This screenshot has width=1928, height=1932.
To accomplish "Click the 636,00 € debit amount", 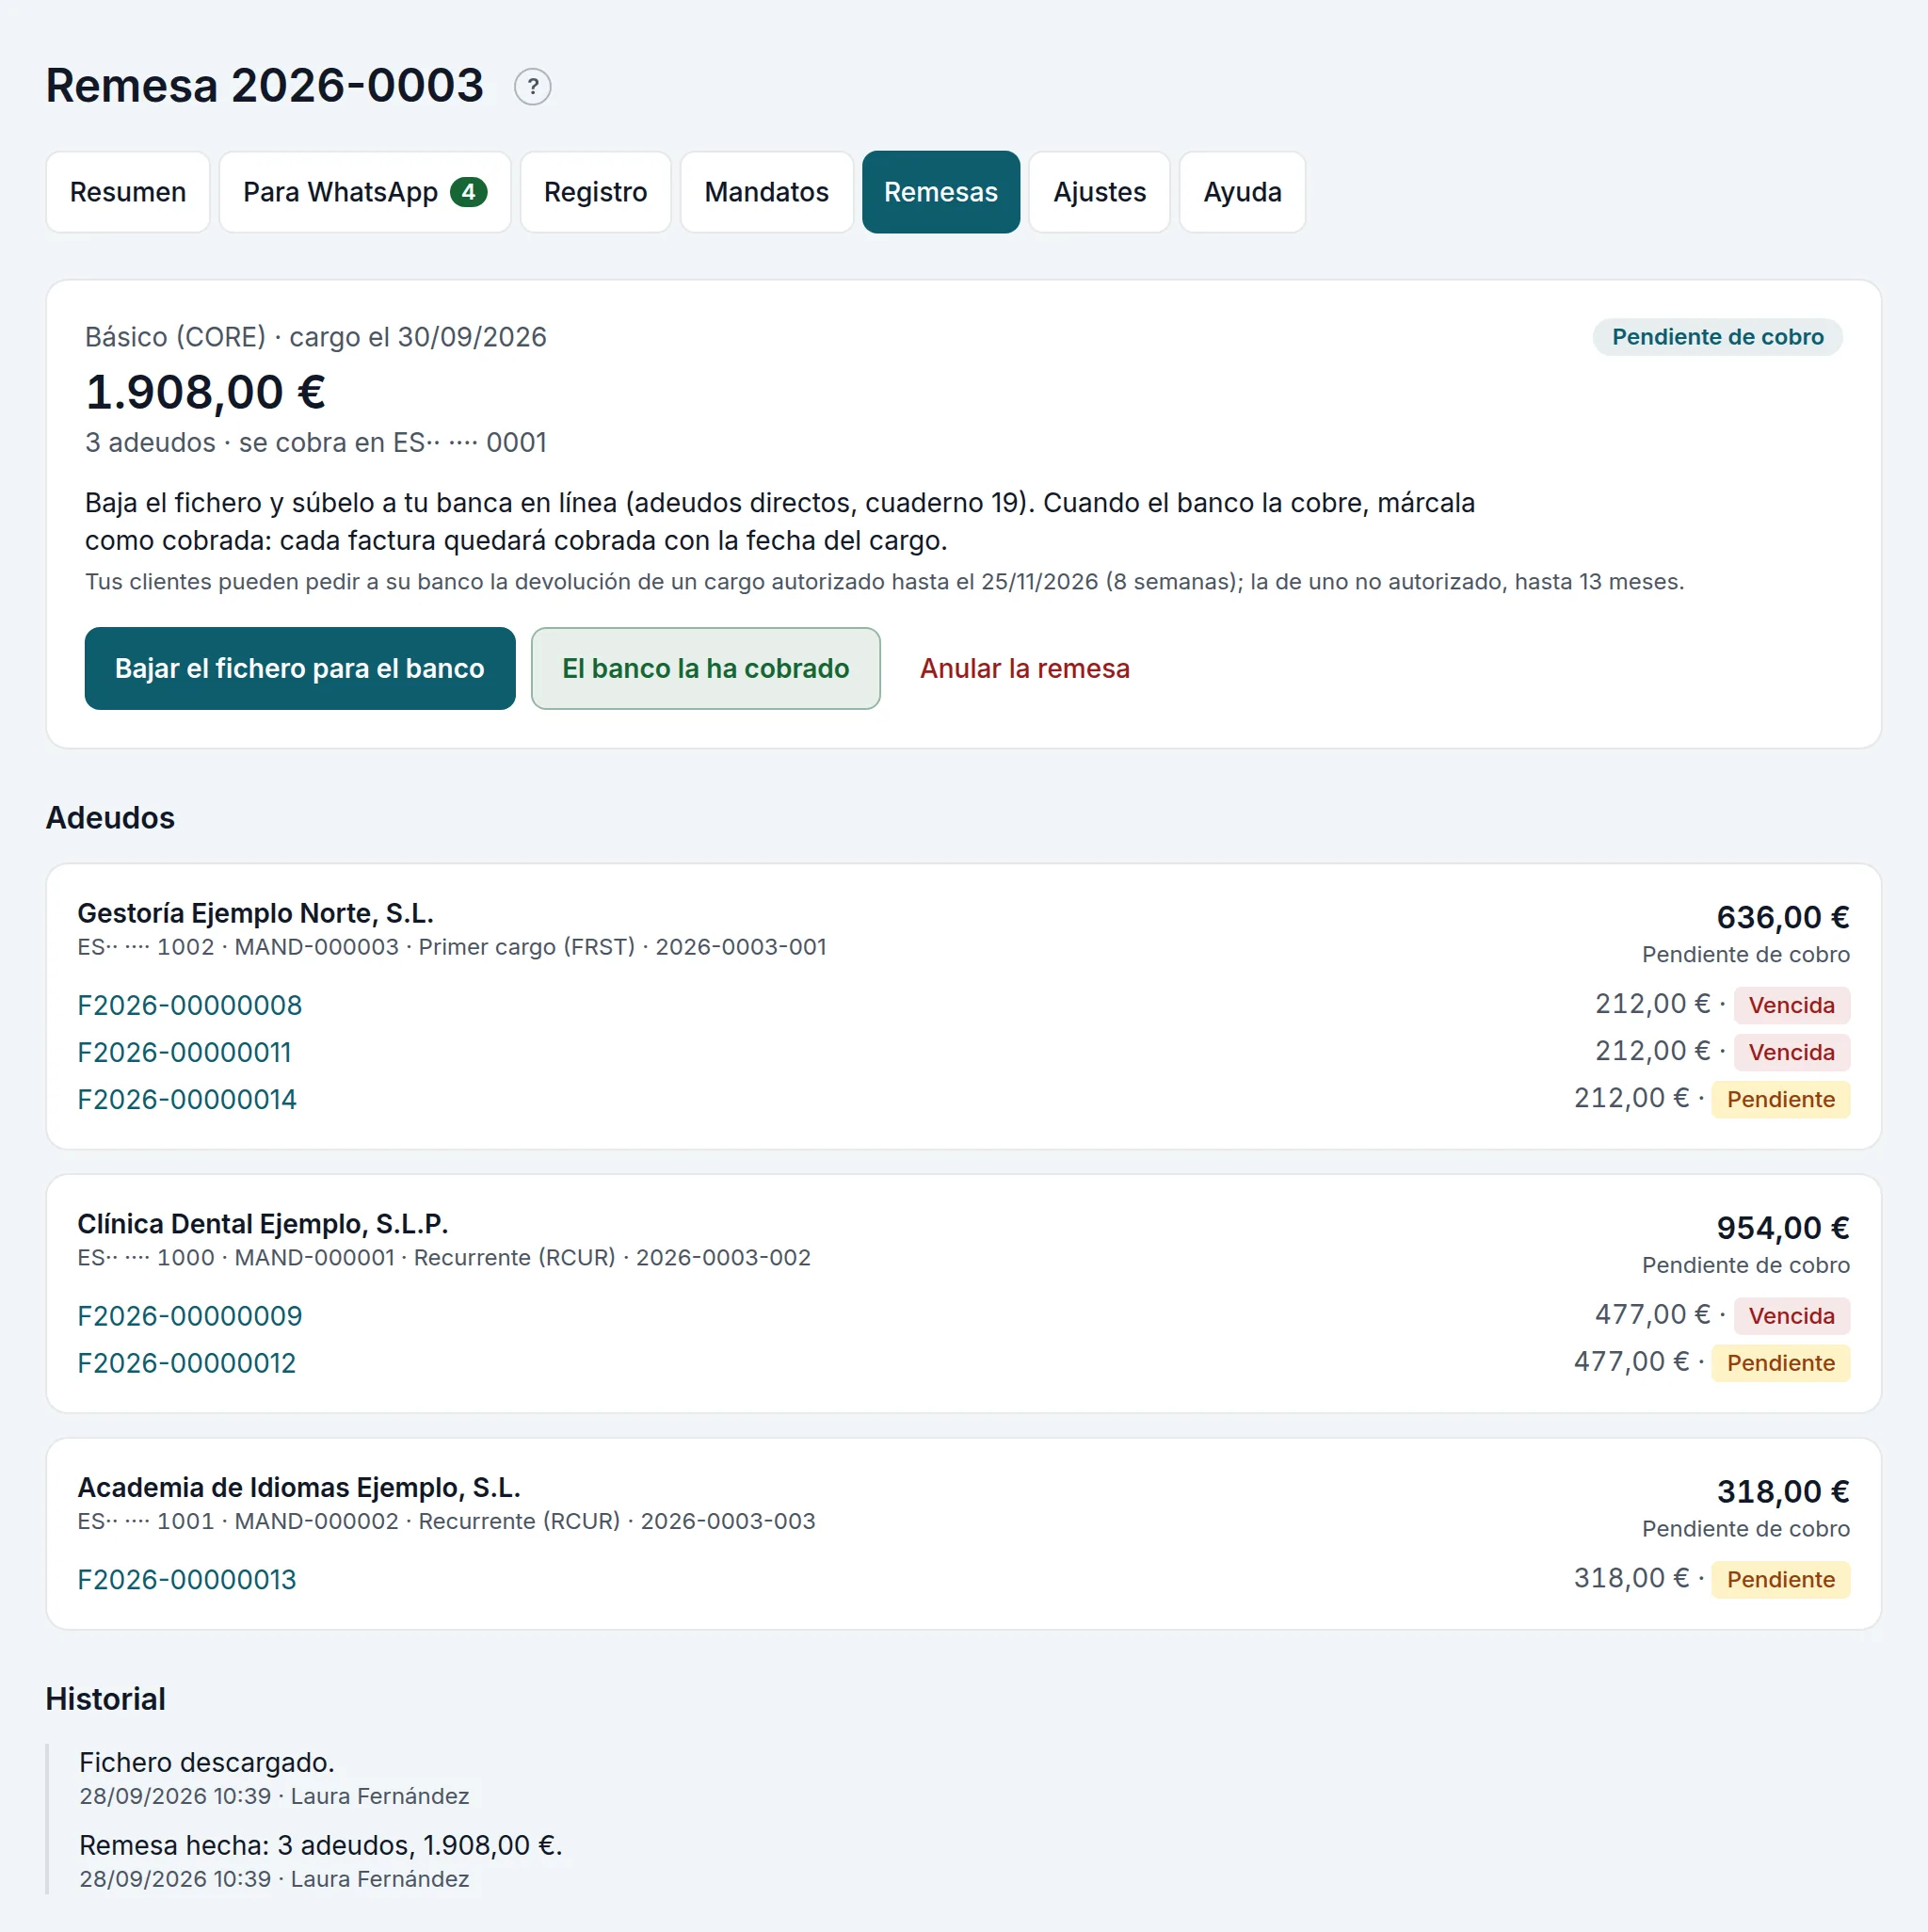I will tap(1783, 917).
